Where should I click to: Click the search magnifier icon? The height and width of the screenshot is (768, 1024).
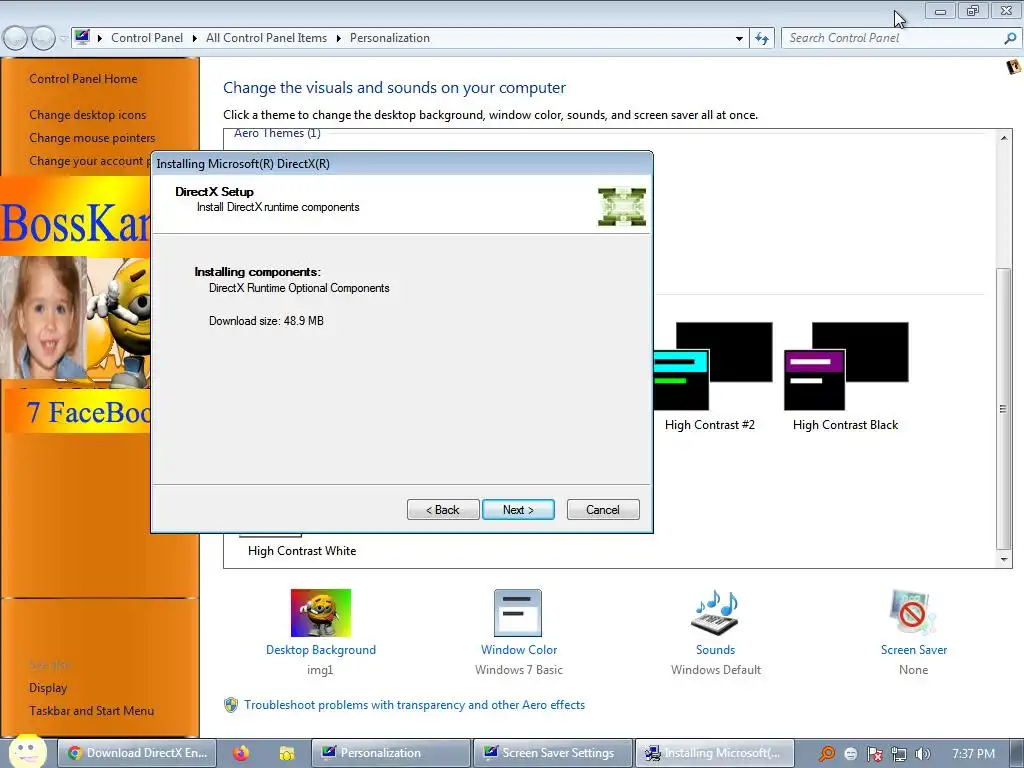(1010, 38)
